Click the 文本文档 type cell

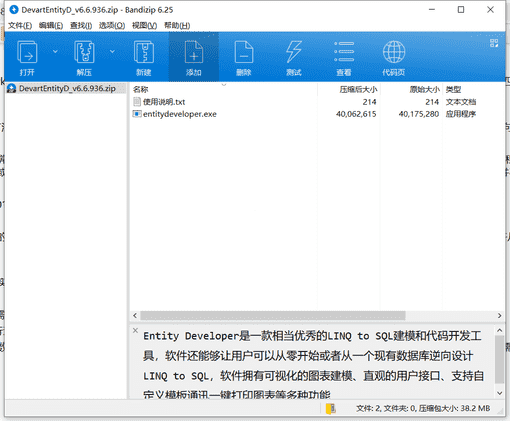(461, 102)
